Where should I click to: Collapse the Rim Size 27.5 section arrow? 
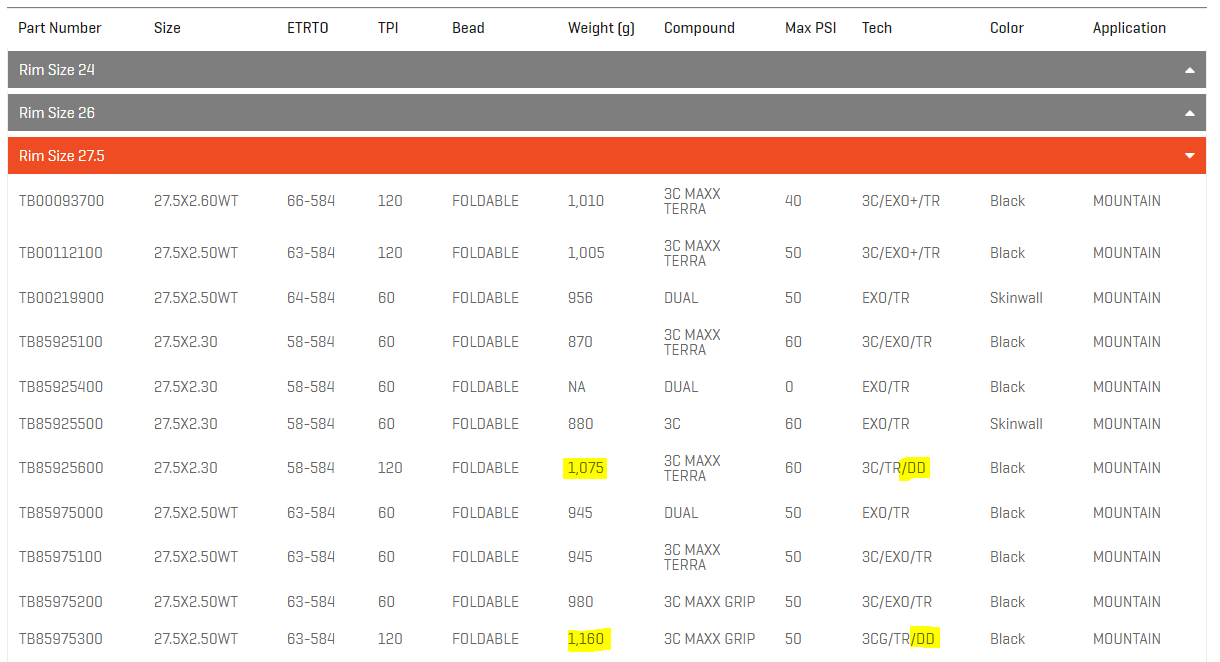1189,156
